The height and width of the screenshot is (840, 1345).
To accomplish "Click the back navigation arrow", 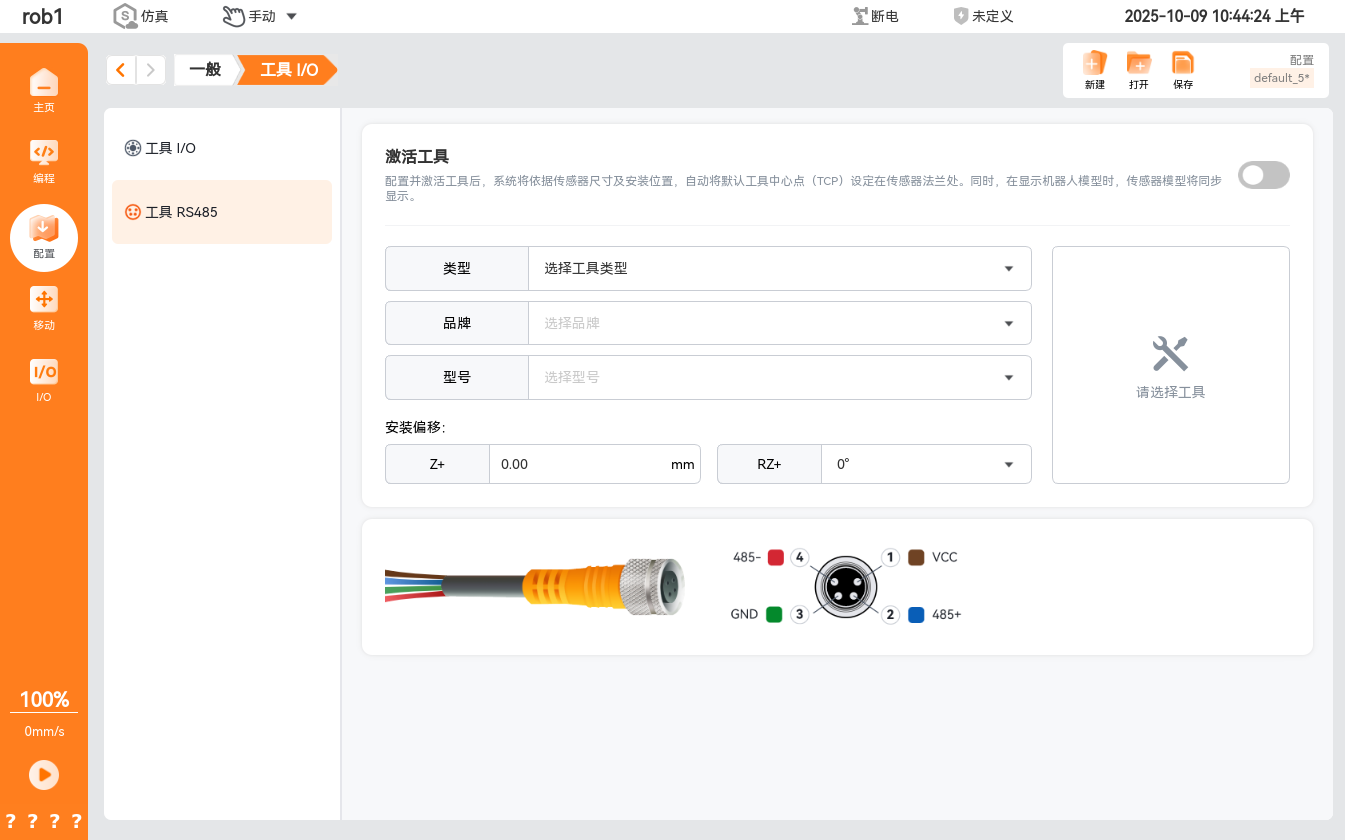I will (121, 70).
